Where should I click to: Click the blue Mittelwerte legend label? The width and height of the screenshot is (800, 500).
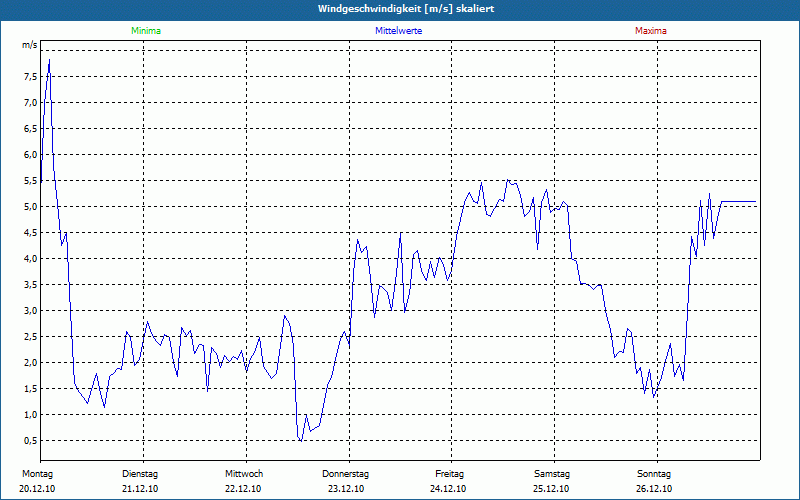coord(398,31)
